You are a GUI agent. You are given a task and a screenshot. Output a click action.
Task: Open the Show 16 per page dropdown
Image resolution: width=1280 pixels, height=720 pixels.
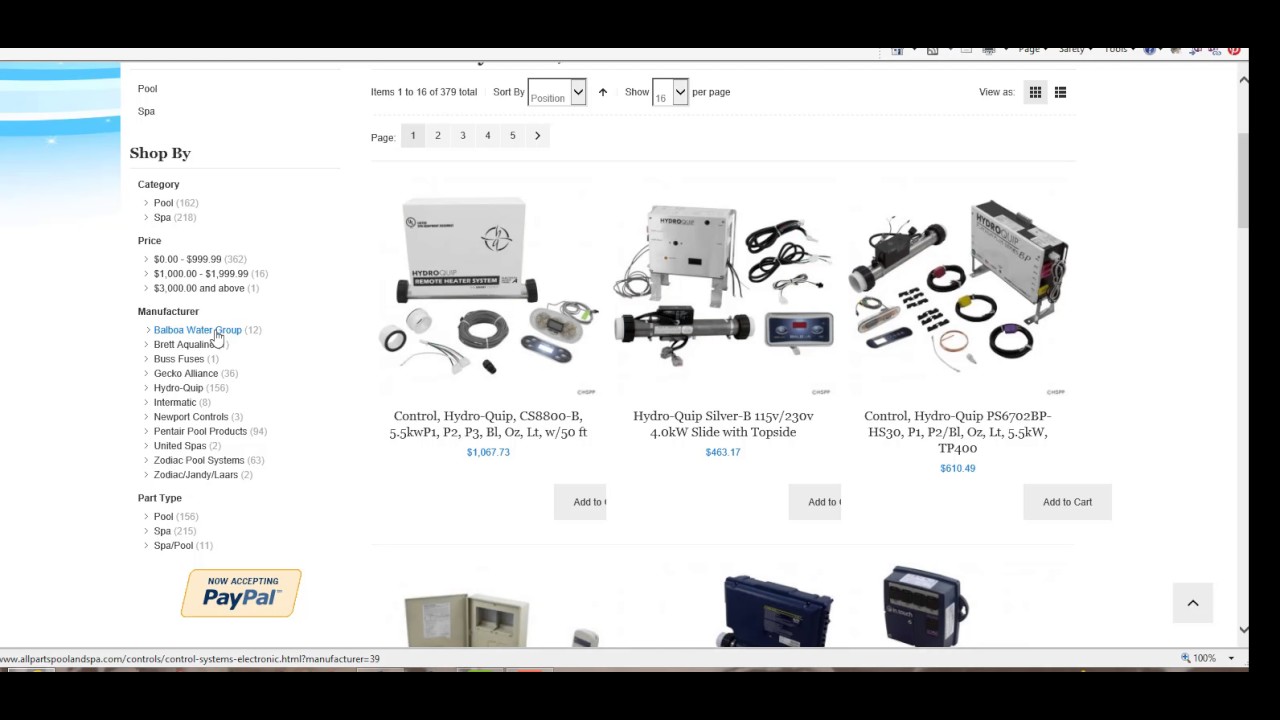click(x=669, y=92)
